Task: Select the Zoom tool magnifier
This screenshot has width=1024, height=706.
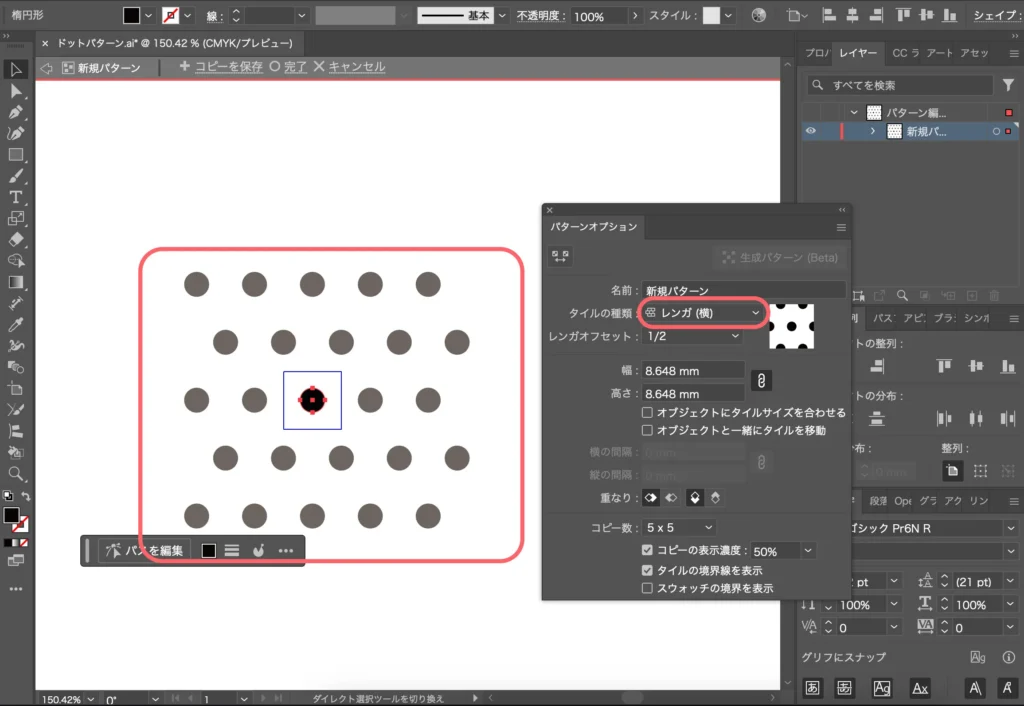Action: coord(16,473)
